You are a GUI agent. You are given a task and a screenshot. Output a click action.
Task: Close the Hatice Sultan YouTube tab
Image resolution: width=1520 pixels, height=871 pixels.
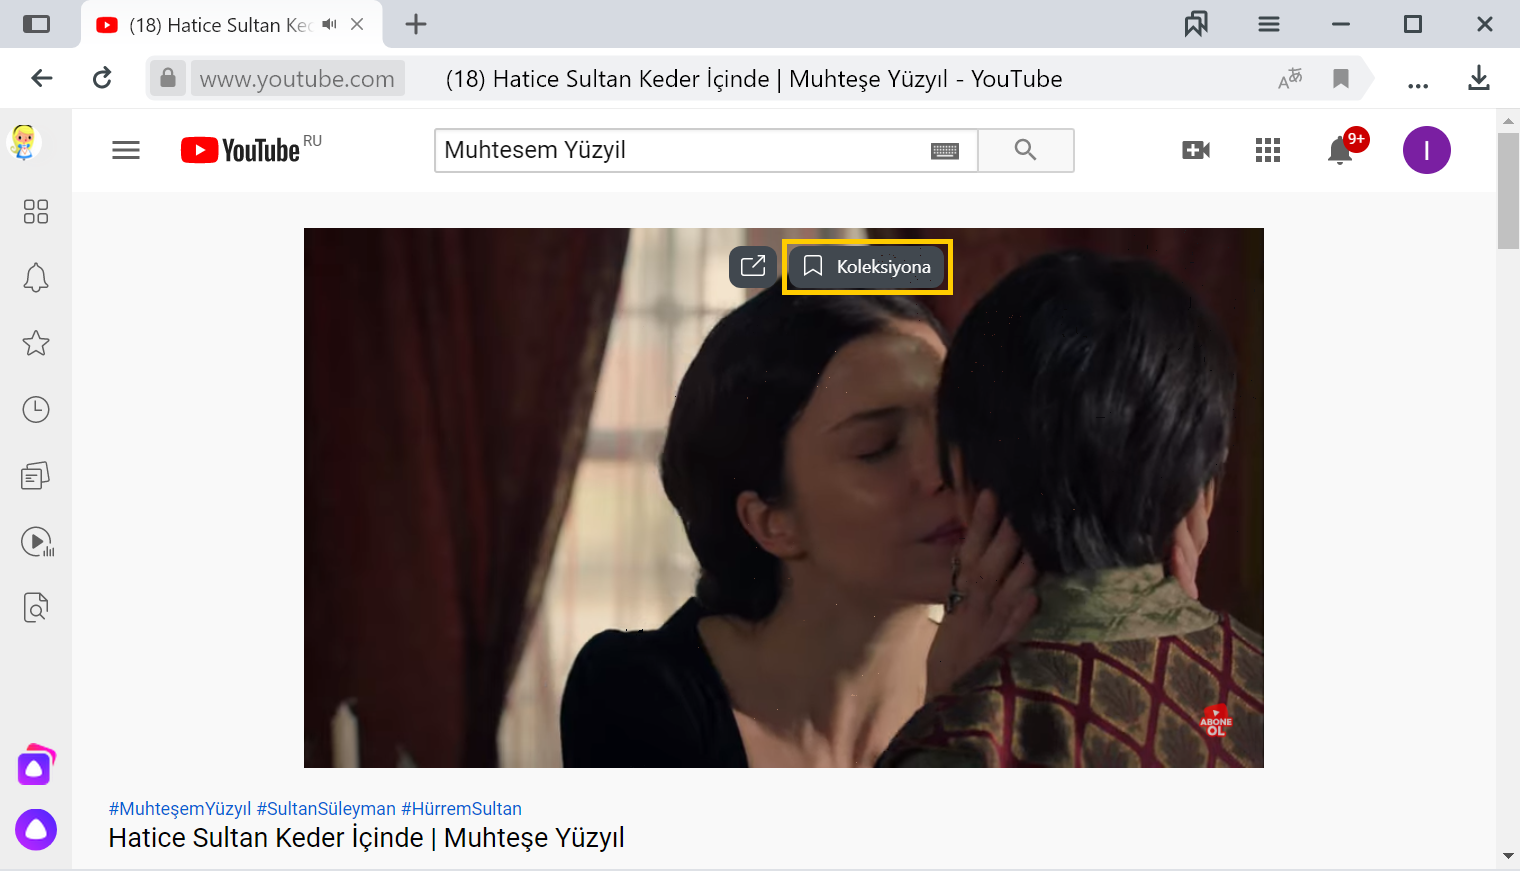[357, 24]
